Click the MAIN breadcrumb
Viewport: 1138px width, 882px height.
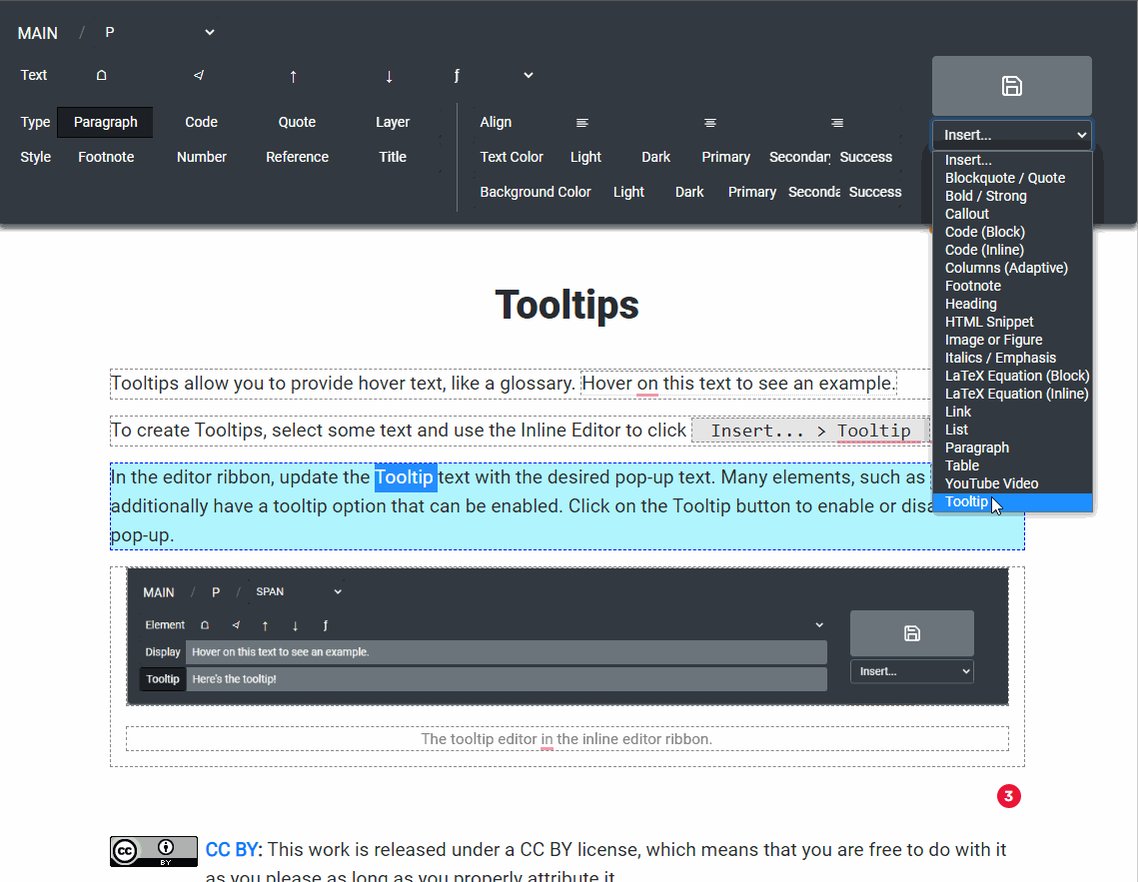point(38,33)
